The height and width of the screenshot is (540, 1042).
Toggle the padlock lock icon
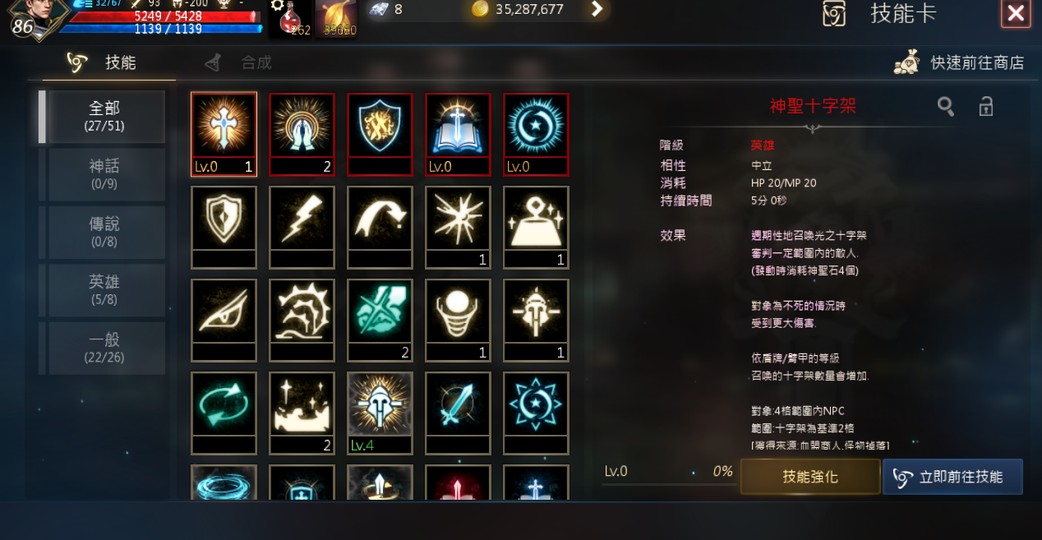click(986, 106)
